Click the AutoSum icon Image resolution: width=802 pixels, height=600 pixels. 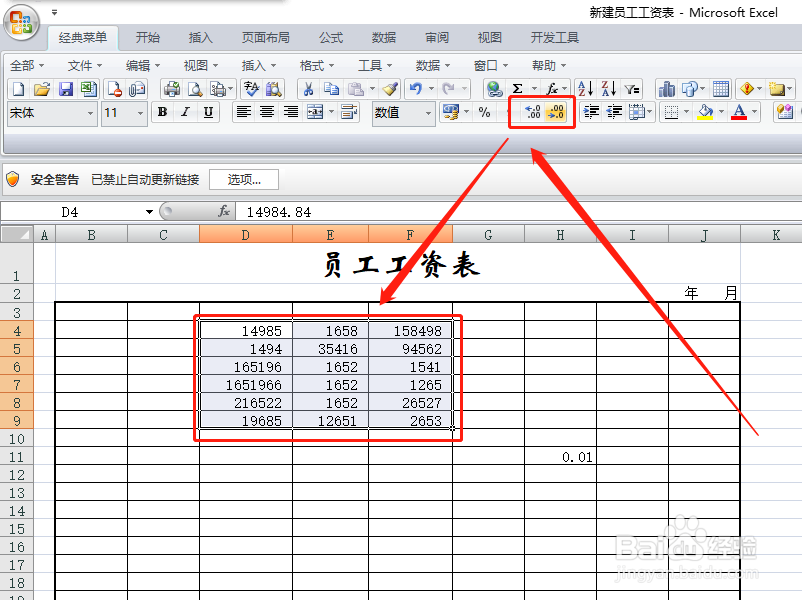click(518, 90)
